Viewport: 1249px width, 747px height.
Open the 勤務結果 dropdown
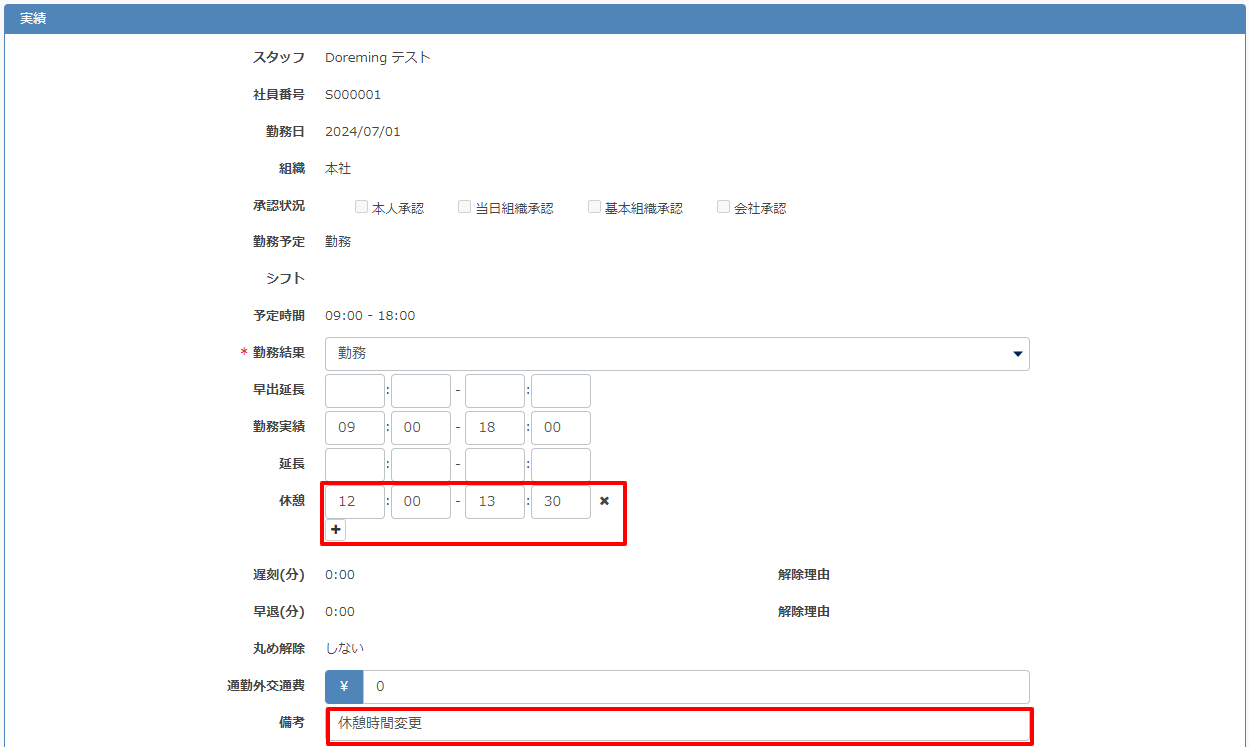point(676,354)
